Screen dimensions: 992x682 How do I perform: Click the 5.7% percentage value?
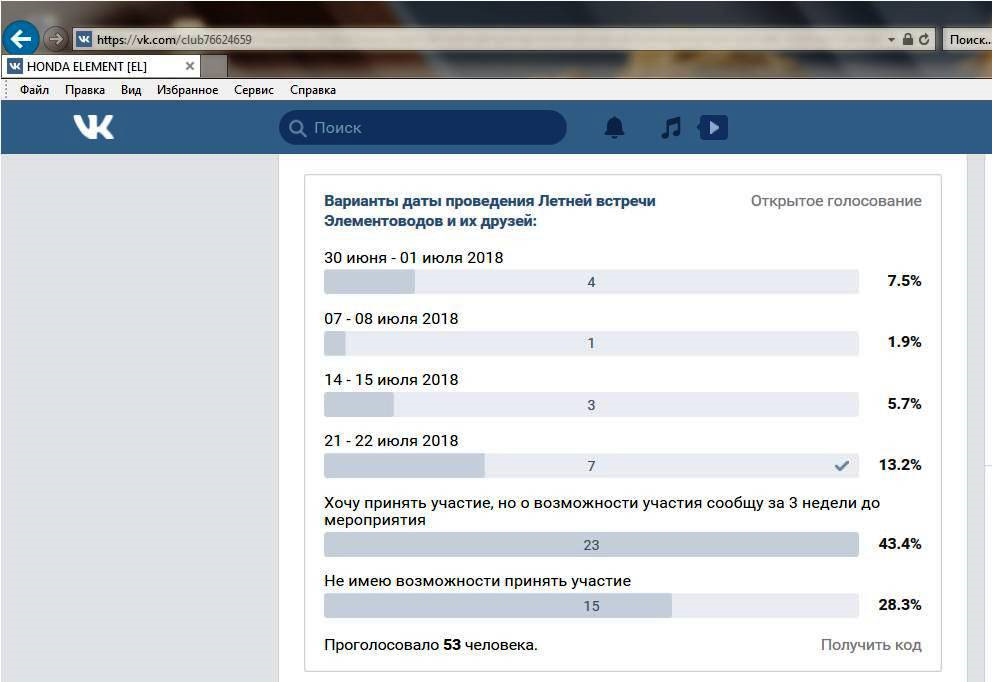click(x=904, y=403)
